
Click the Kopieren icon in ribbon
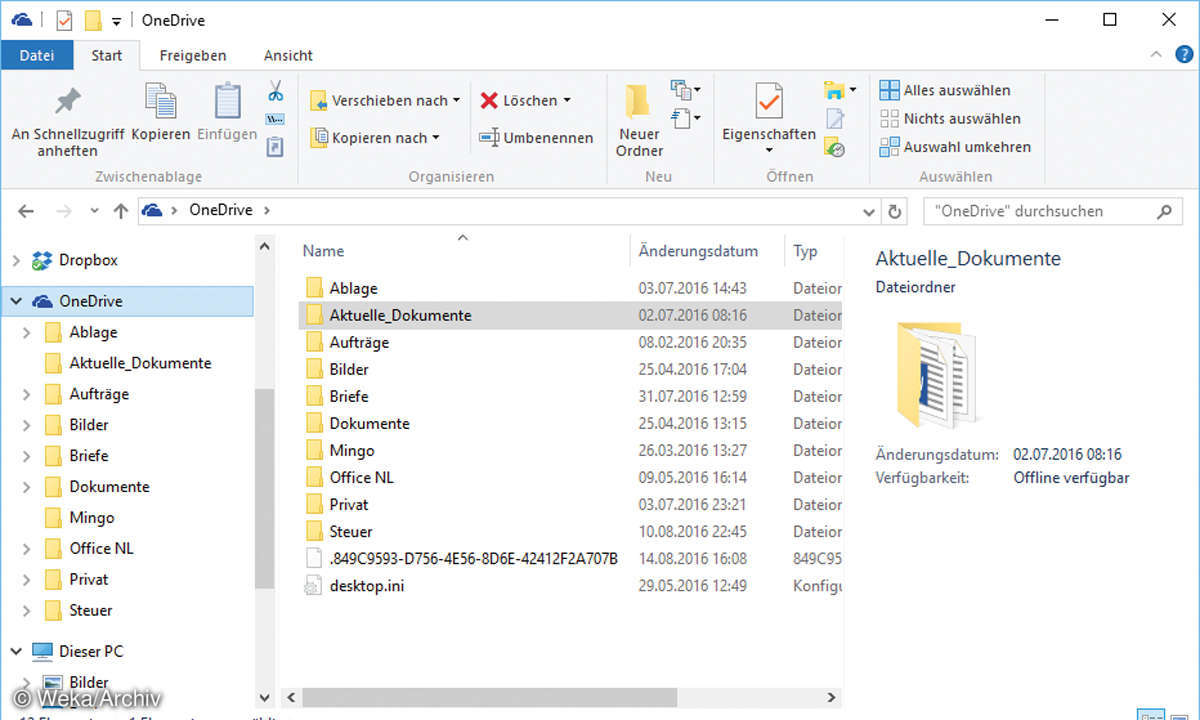tap(160, 103)
